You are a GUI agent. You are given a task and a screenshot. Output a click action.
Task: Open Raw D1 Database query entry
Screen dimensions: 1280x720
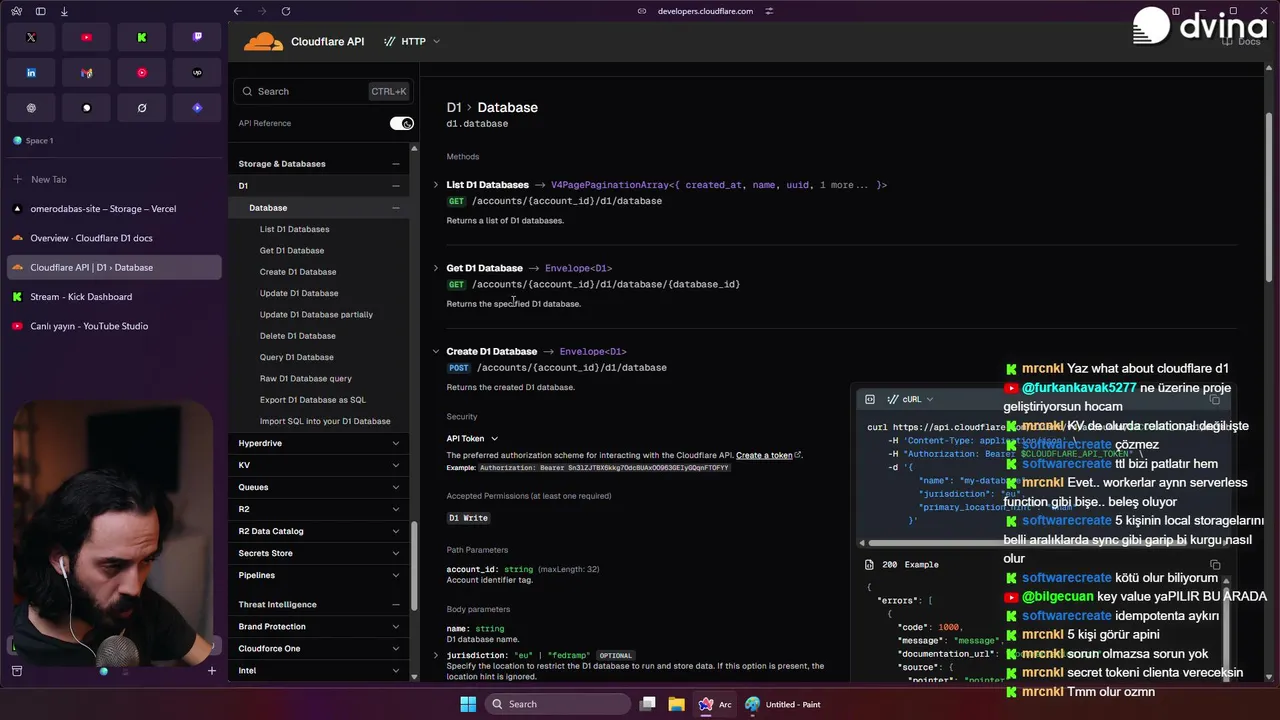tap(305, 379)
